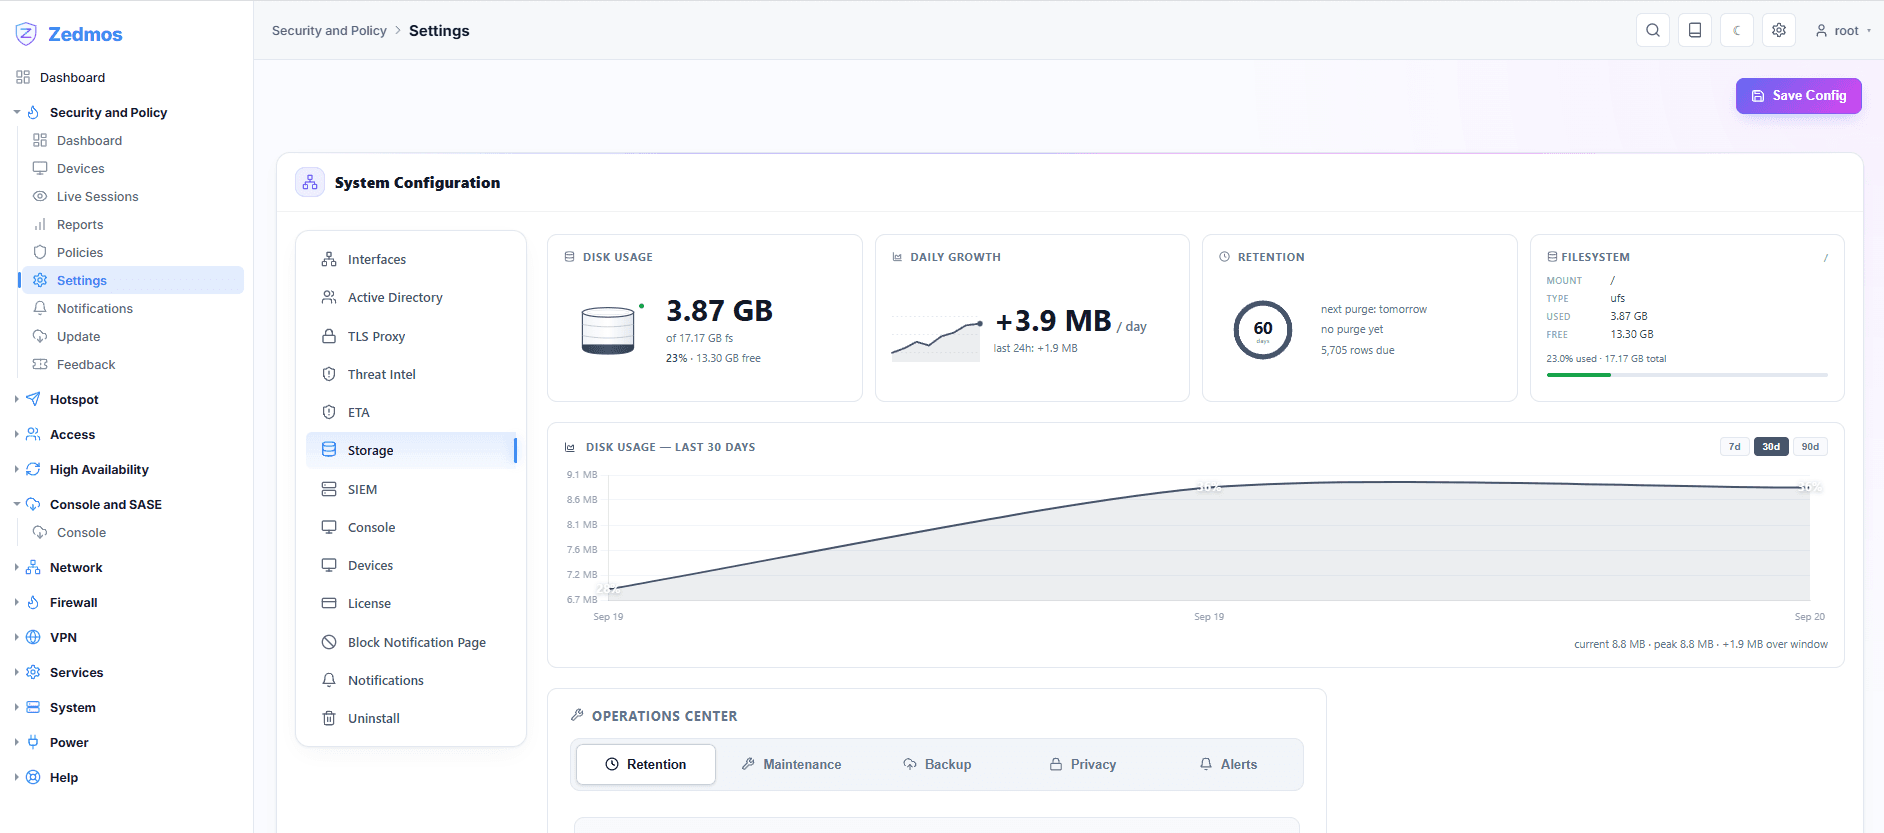Click the daily growth sparkline chart

click(x=936, y=340)
